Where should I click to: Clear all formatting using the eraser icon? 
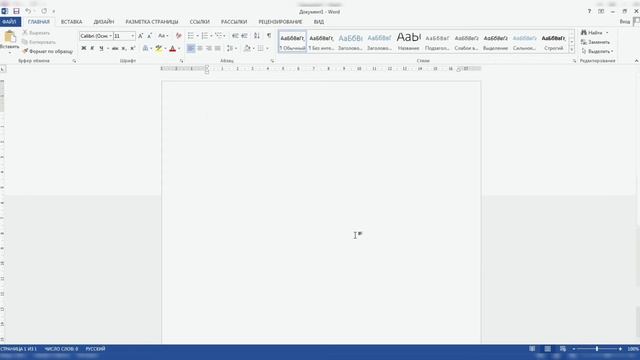click(178, 36)
